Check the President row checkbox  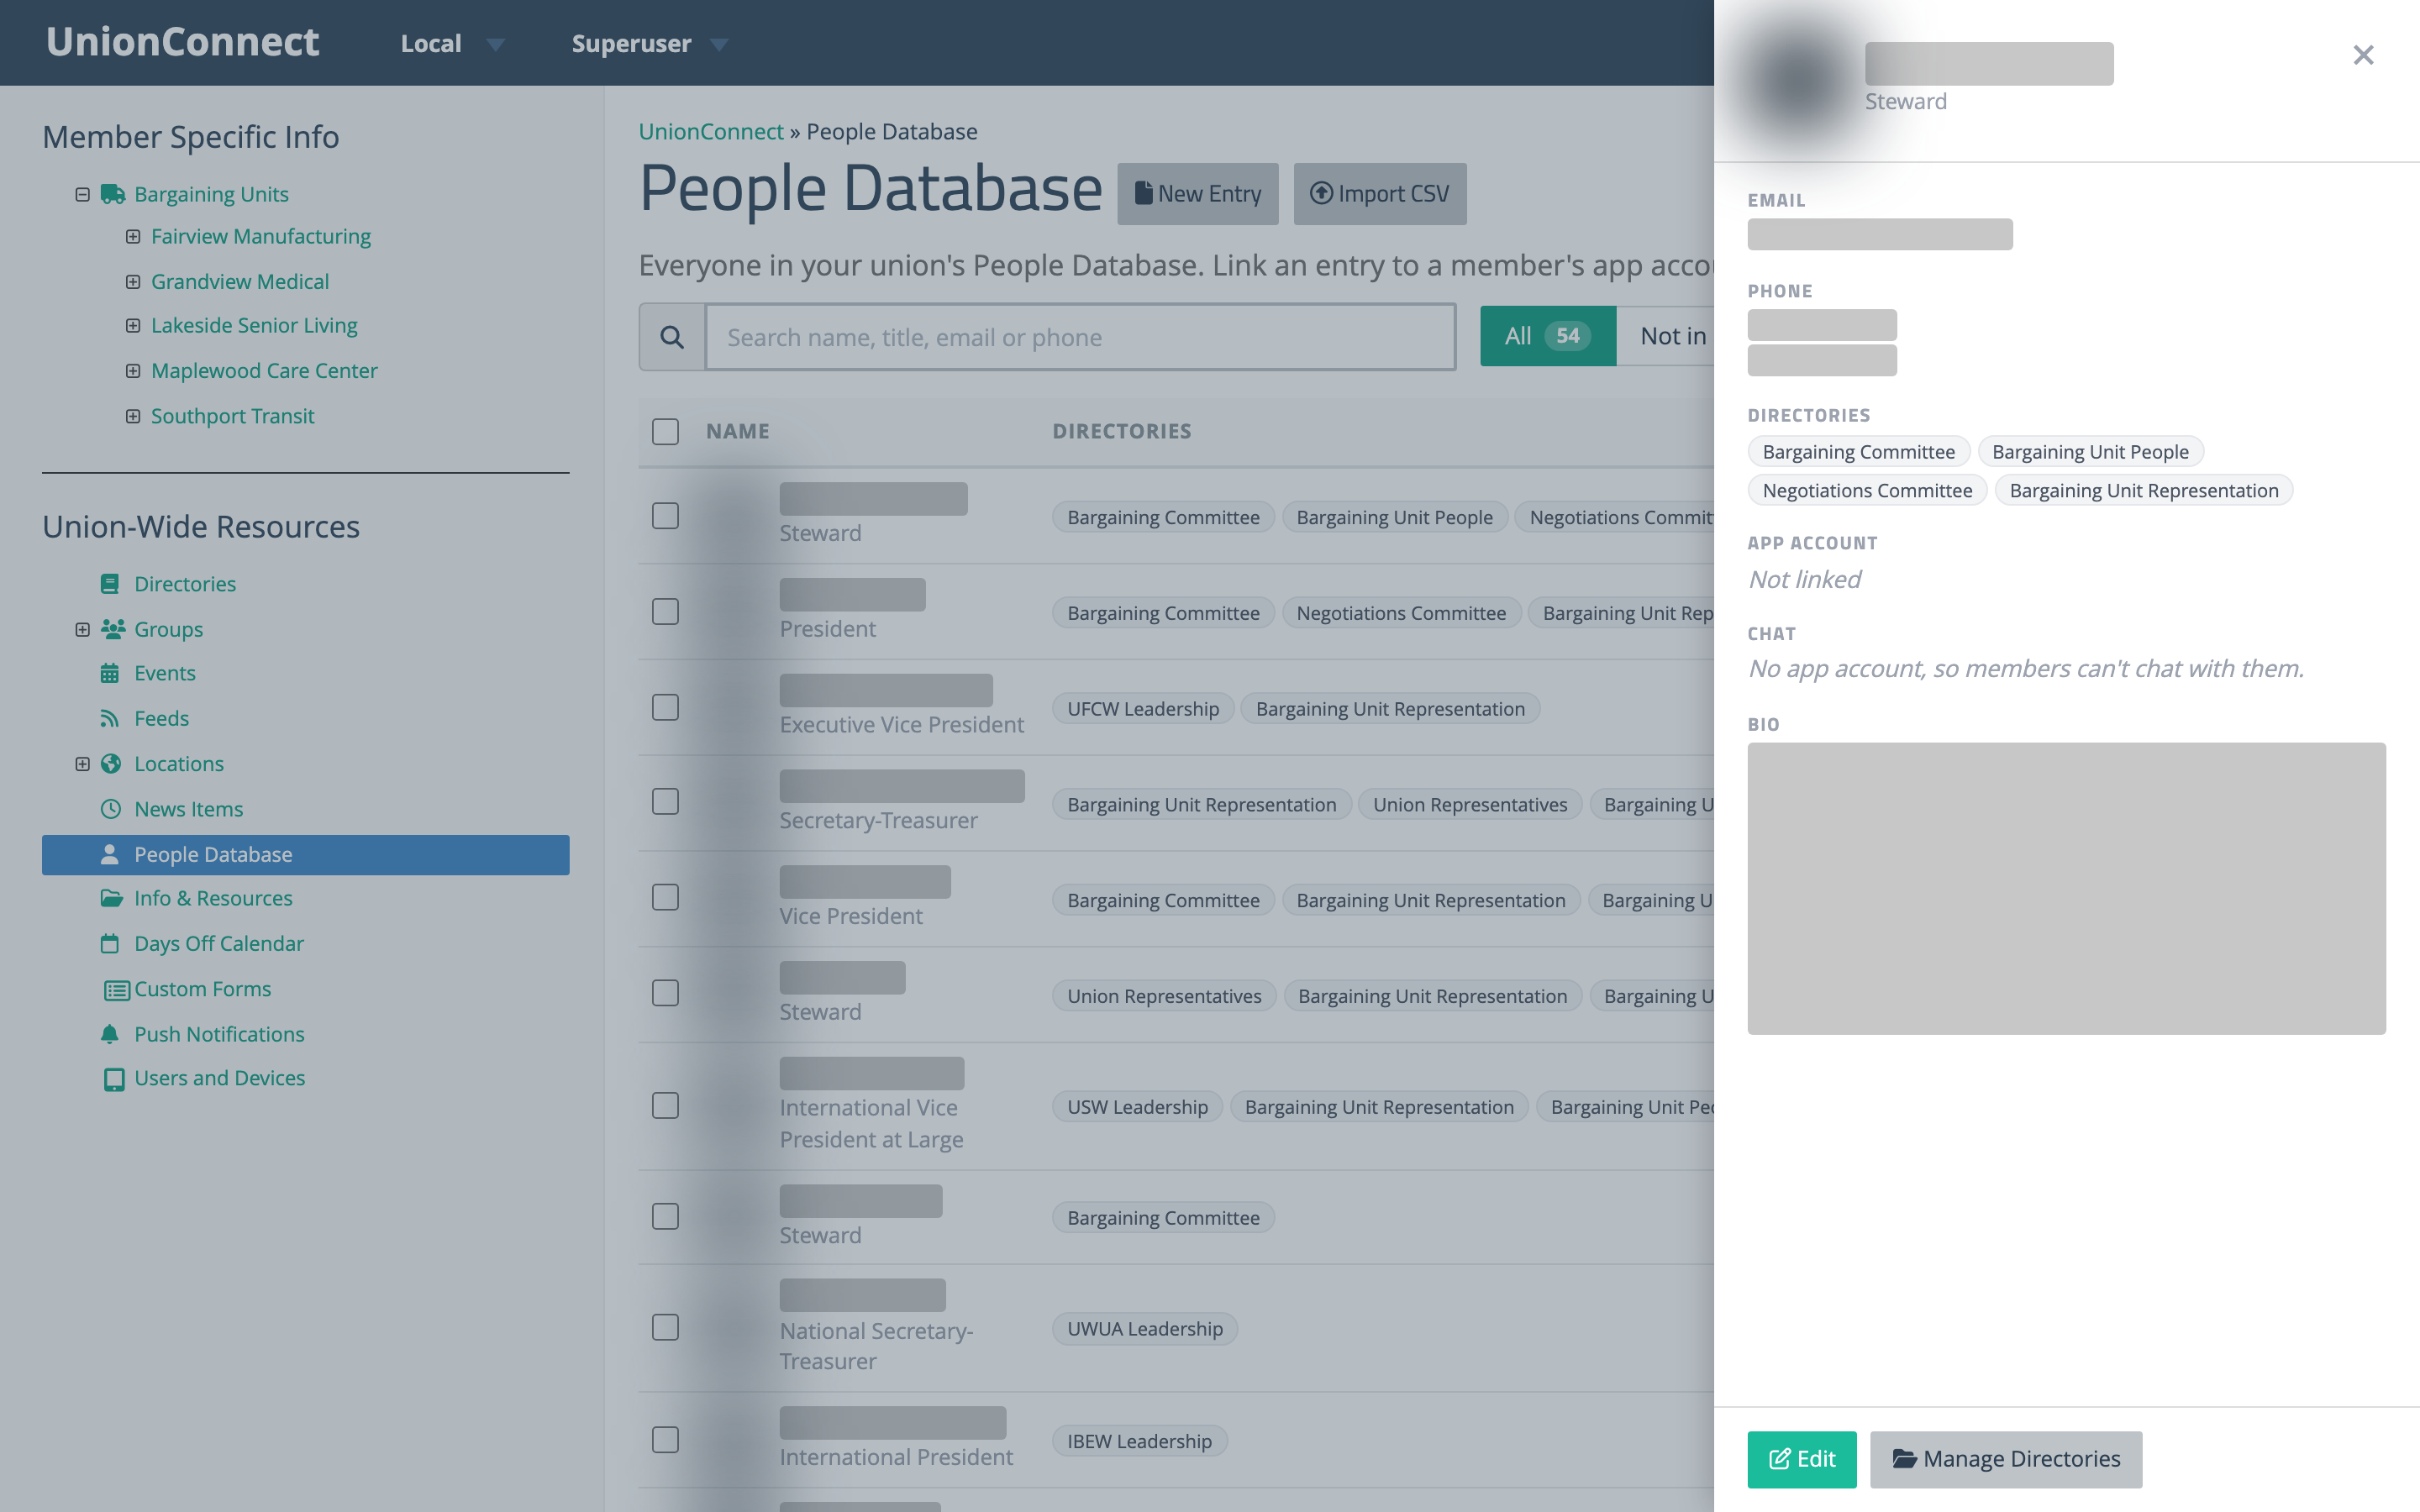point(665,611)
